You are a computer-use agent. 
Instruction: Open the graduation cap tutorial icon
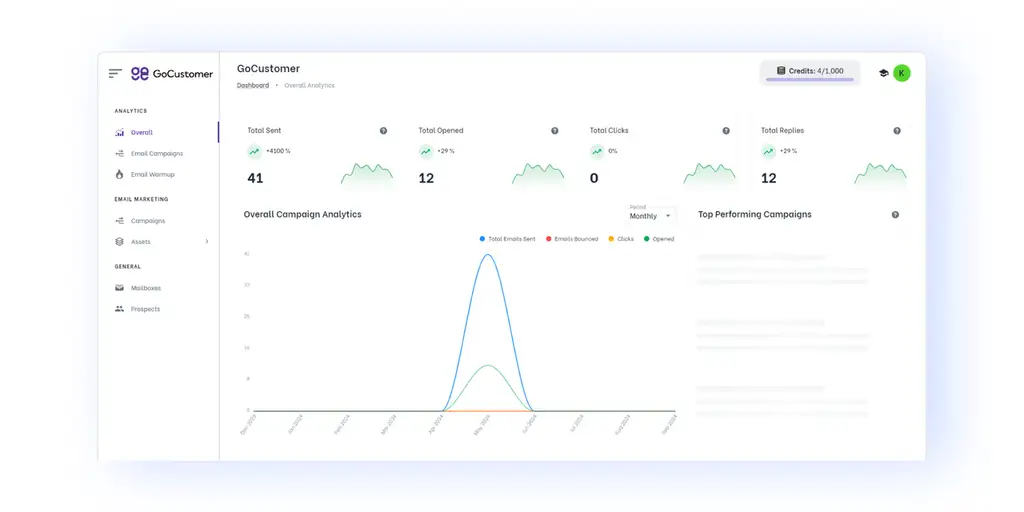pyautogui.click(x=884, y=73)
